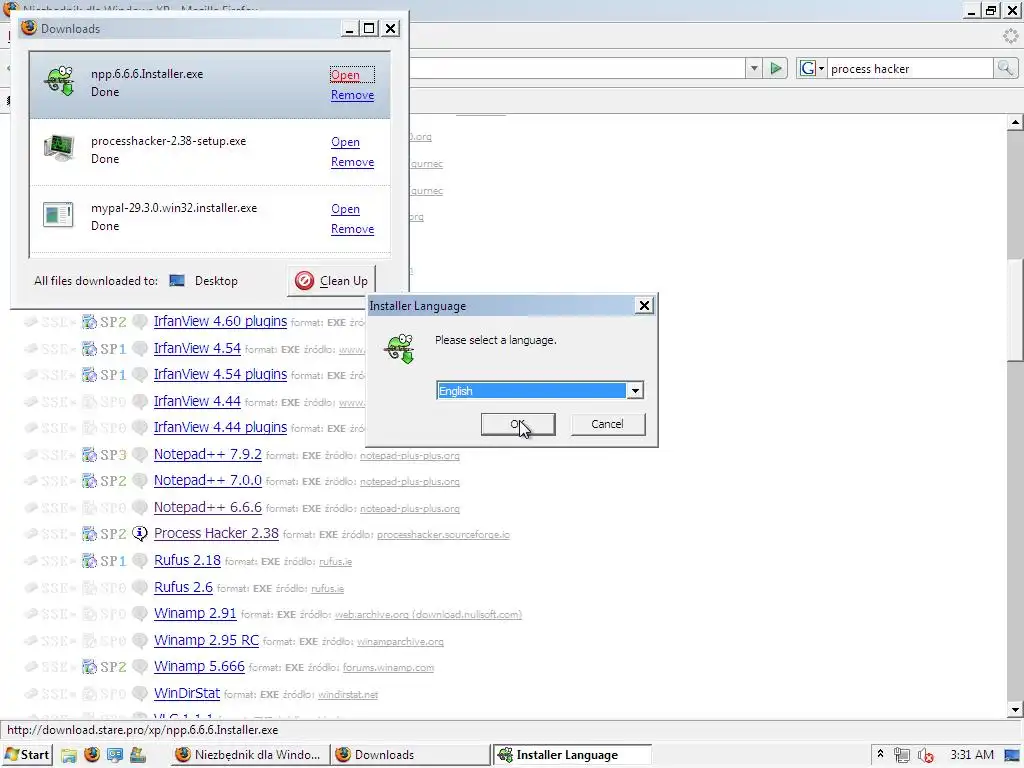The image size is (1024, 768).
Task: Open the search engine chooser dropdown
Action: point(812,69)
